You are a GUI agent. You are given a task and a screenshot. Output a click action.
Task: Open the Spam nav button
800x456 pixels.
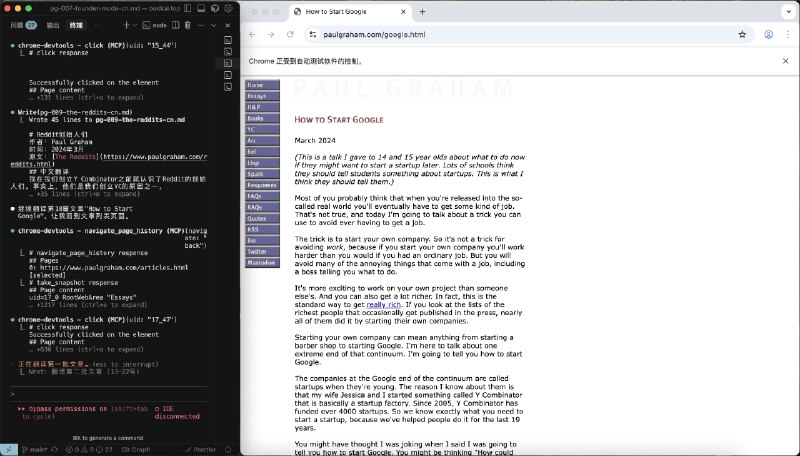pyautogui.click(x=262, y=174)
